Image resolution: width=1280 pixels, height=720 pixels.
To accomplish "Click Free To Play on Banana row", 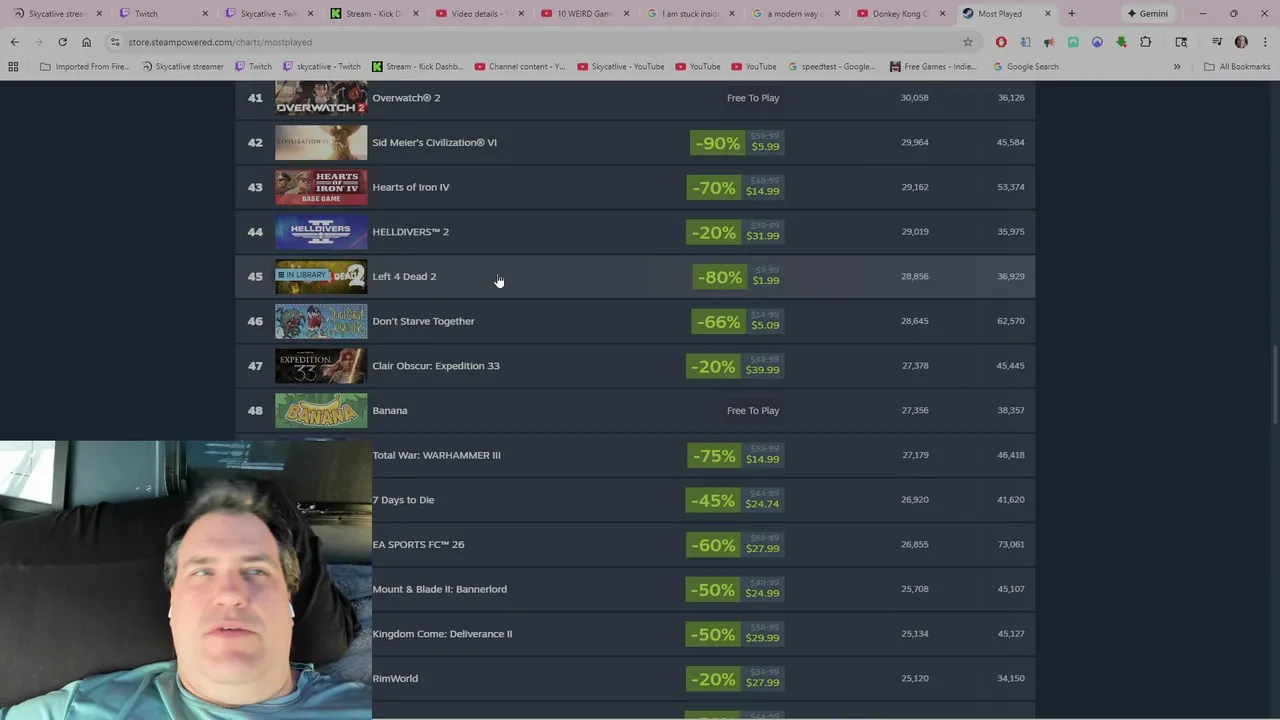I will [753, 410].
